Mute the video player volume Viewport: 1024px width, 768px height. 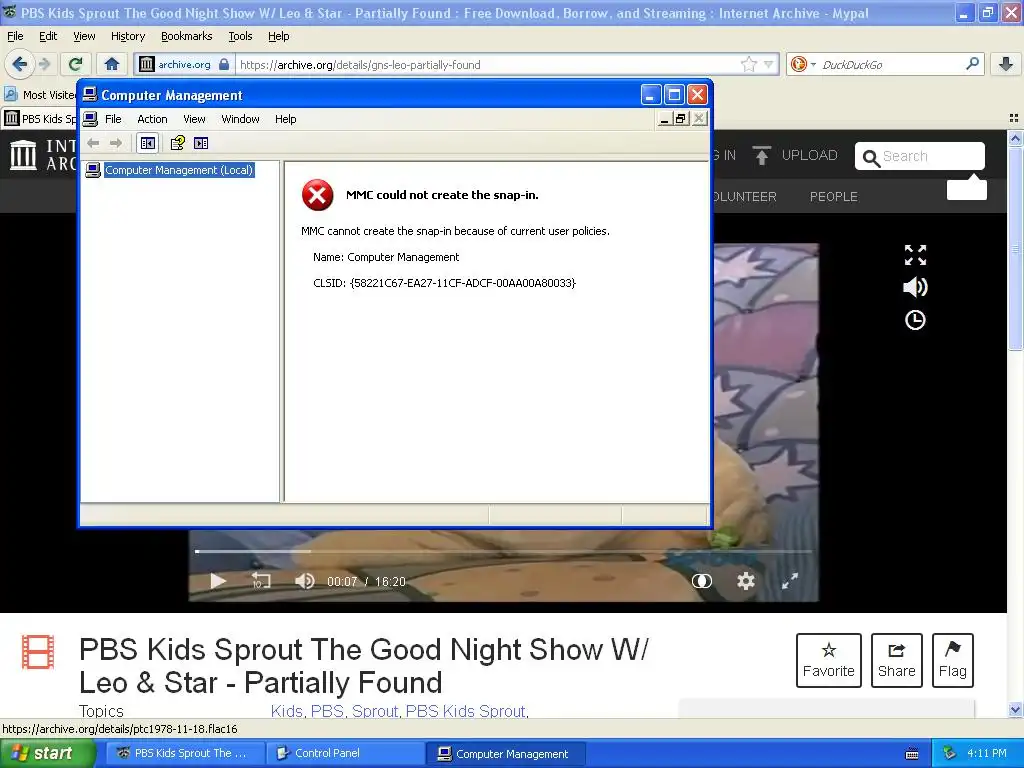(x=304, y=581)
